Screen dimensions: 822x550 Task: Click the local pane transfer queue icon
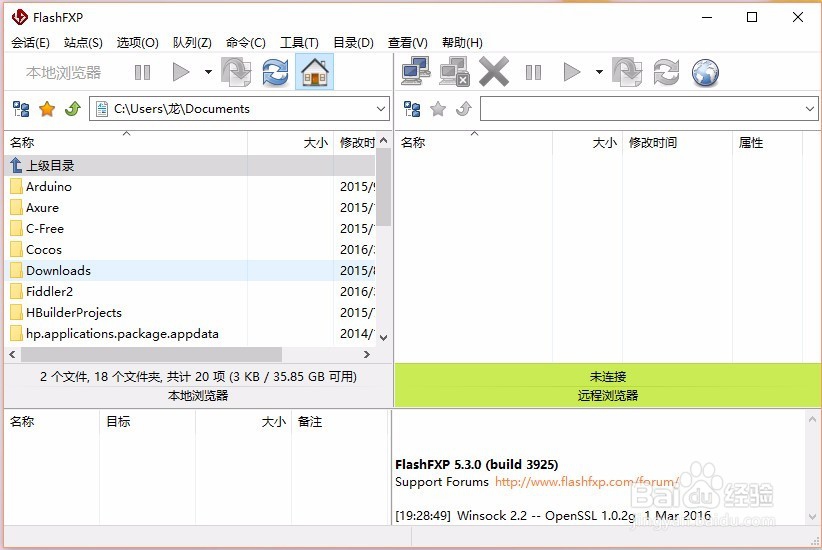[236, 72]
